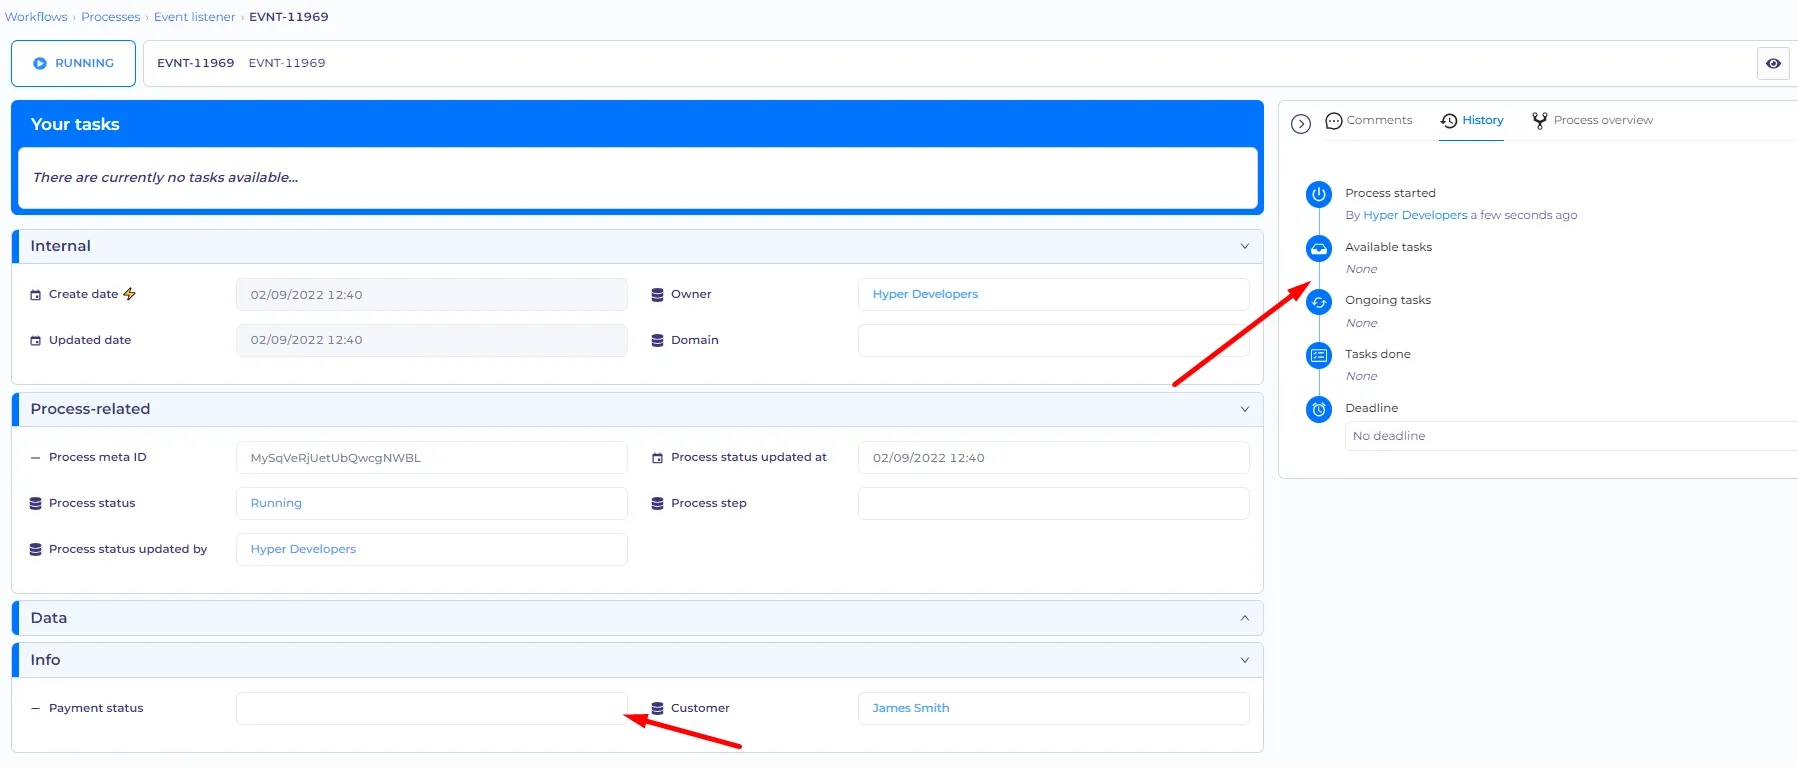
Task: Open Hyper Developers in Process status updated by
Action: [303, 549]
